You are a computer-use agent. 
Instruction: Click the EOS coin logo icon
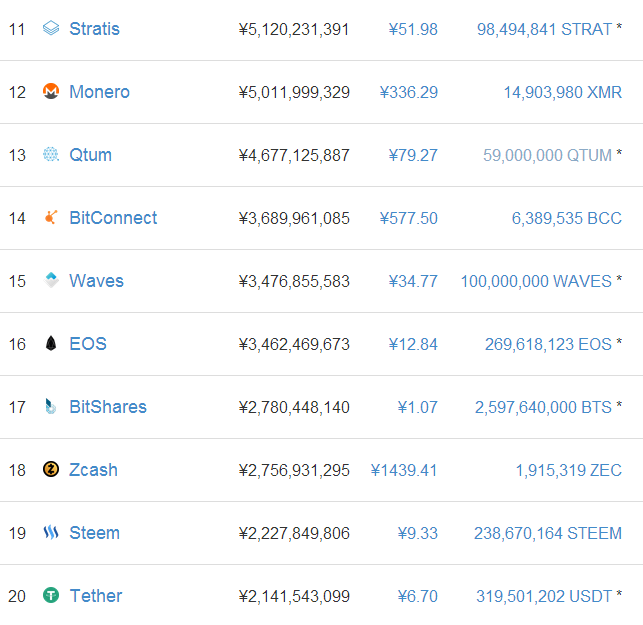(x=51, y=344)
